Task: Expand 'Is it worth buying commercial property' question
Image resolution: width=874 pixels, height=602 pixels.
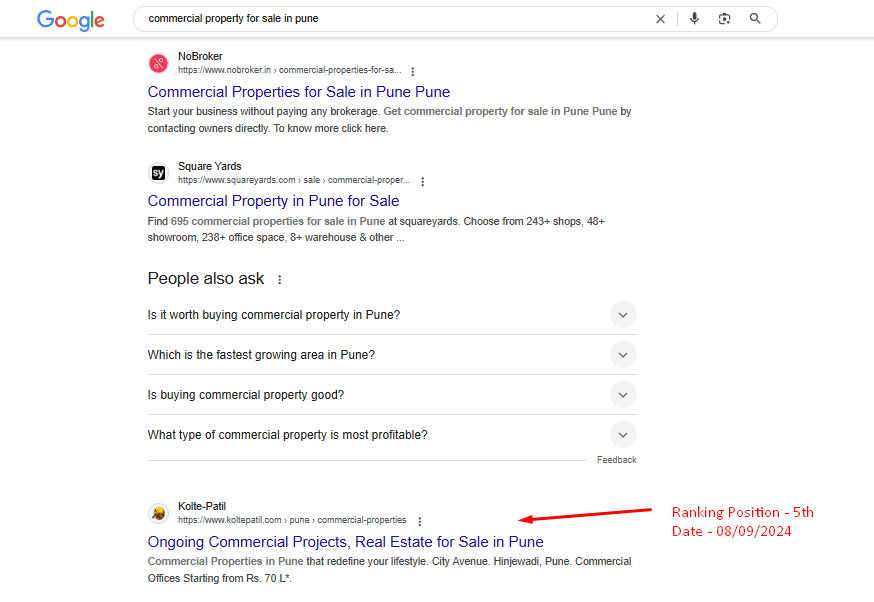Action: 623,315
